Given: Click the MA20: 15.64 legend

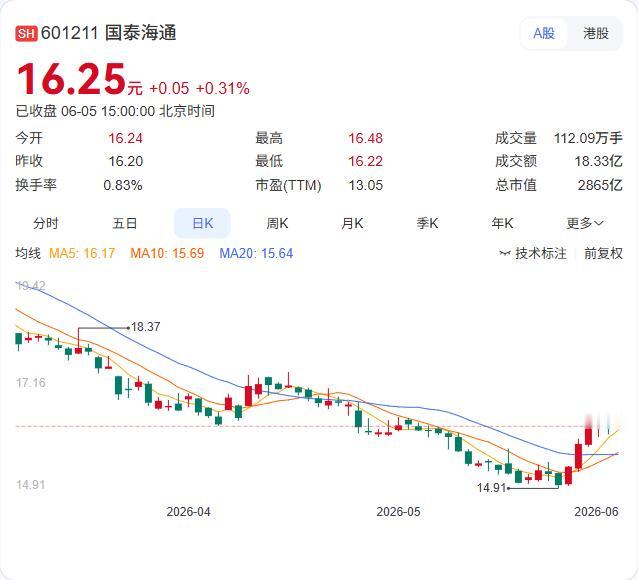Looking at the screenshot, I should point(256,253).
